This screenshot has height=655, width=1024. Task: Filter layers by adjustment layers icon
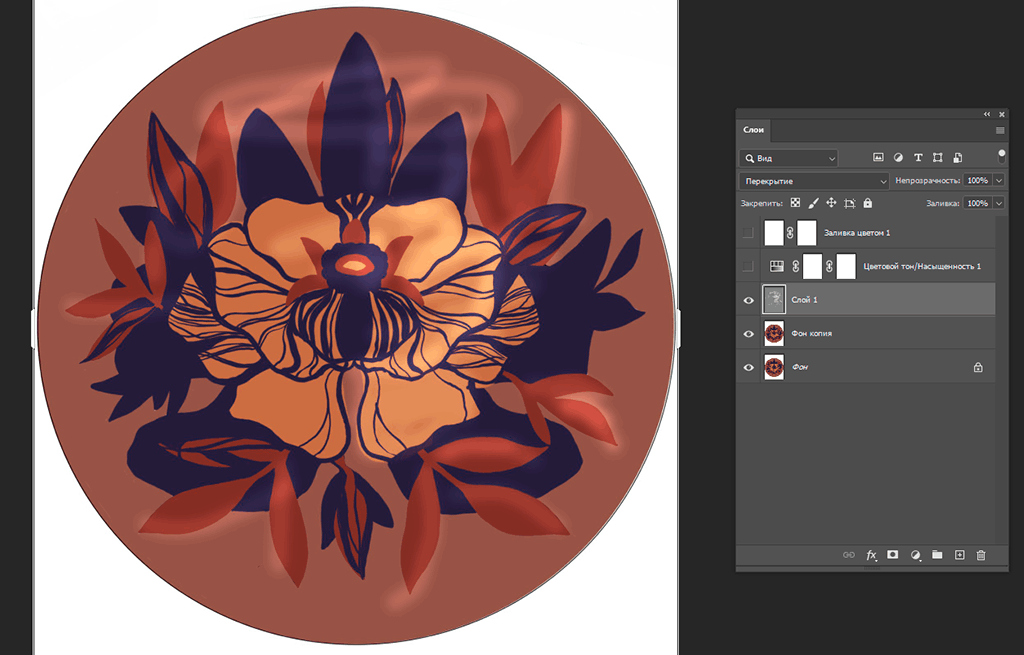point(898,157)
